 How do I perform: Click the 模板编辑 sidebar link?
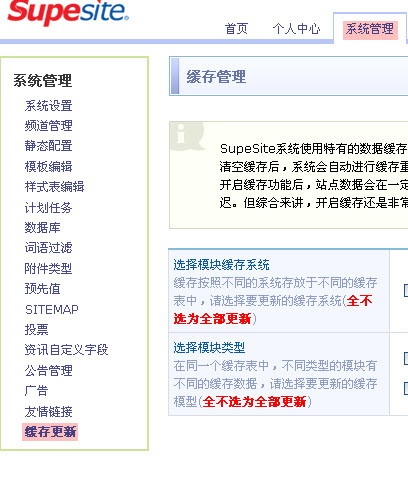(x=48, y=167)
